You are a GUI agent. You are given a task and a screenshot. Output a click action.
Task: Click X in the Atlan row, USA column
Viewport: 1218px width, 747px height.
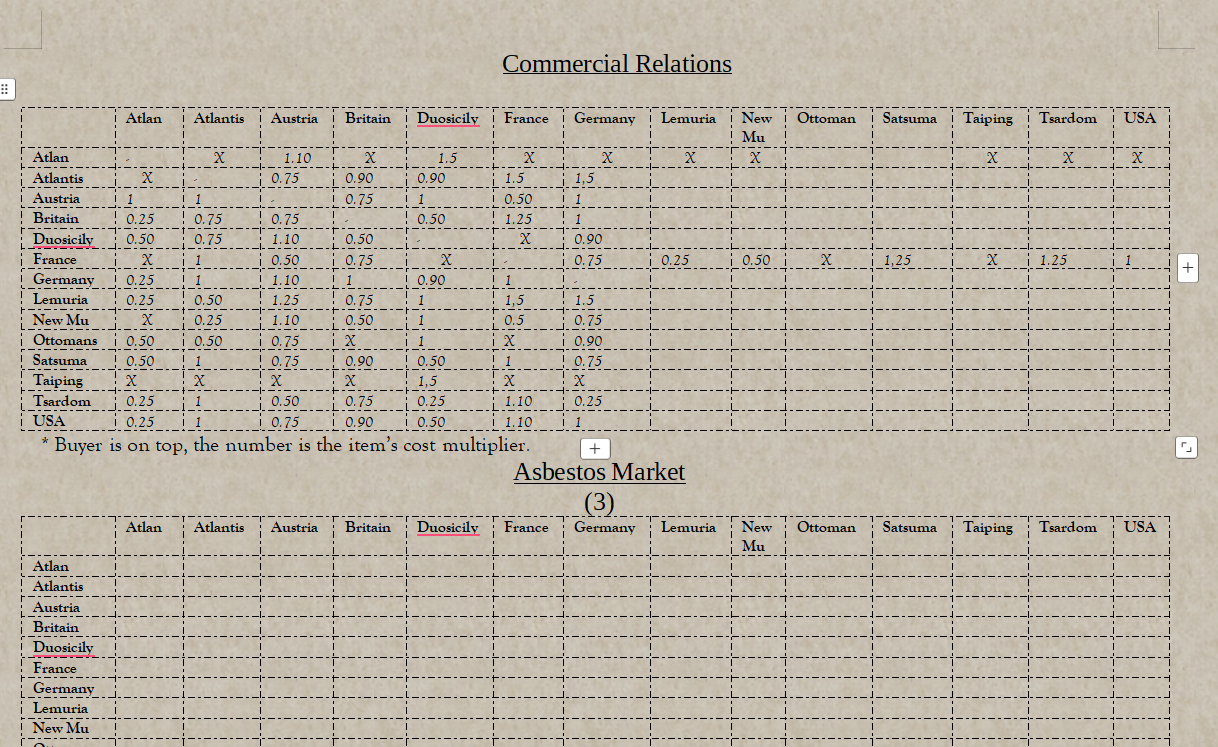point(1137,158)
